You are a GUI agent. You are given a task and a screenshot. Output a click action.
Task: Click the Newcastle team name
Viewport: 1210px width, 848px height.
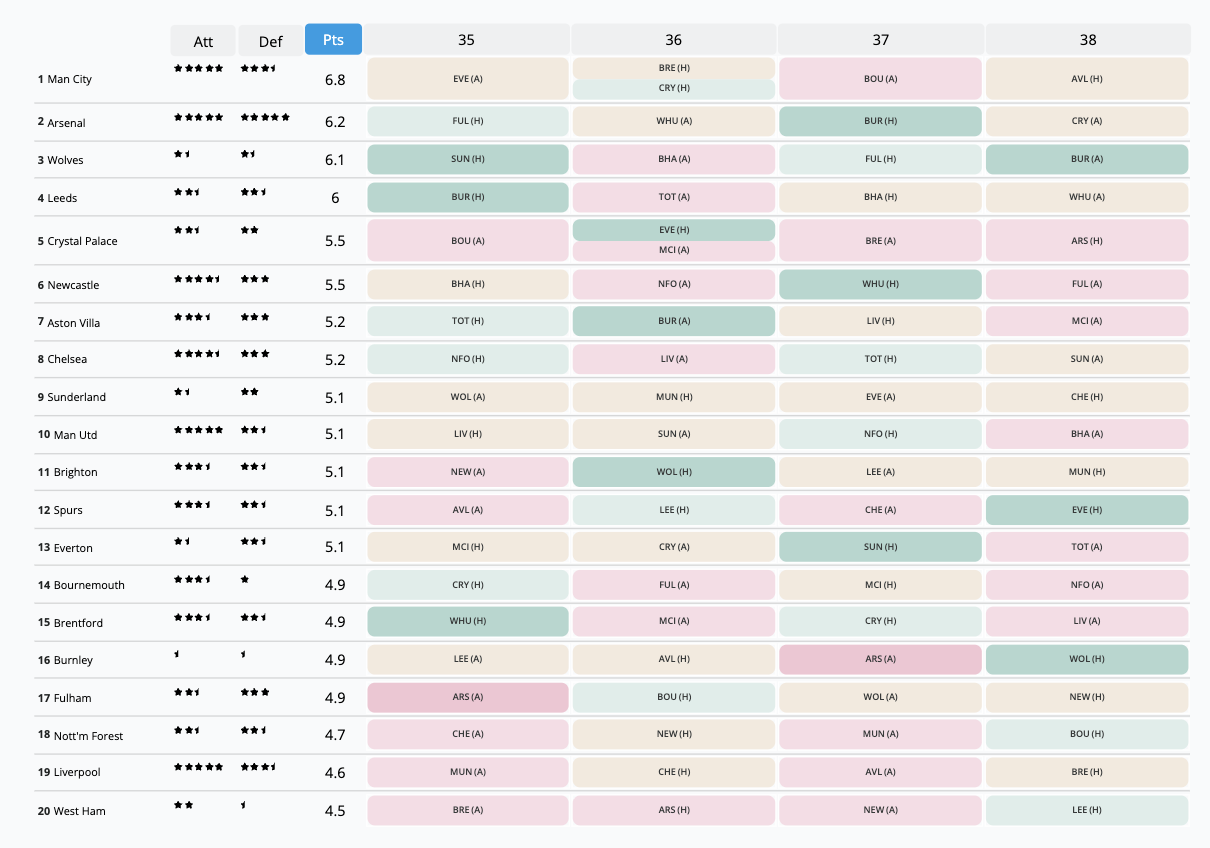click(73, 285)
